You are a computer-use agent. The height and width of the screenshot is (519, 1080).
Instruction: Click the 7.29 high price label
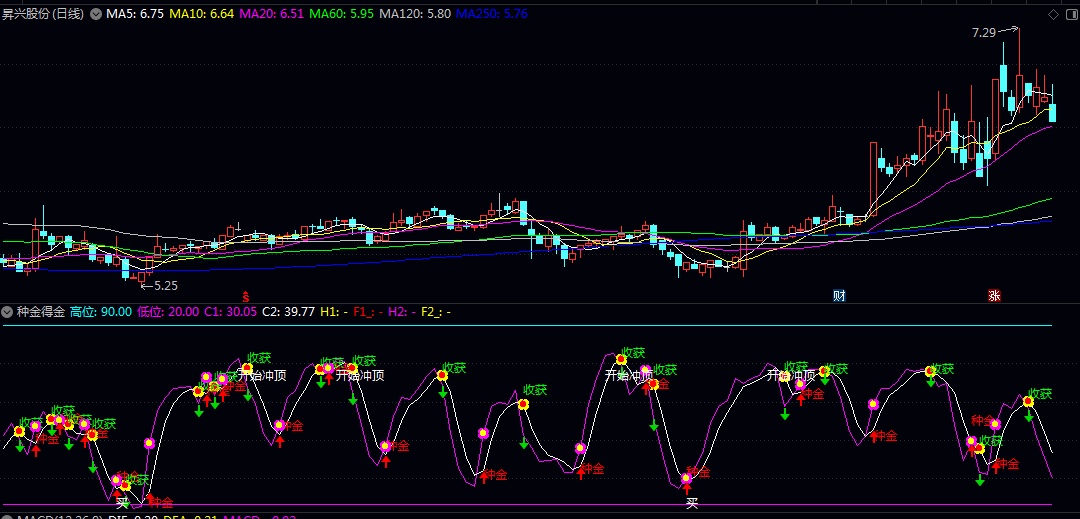[x=983, y=32]
